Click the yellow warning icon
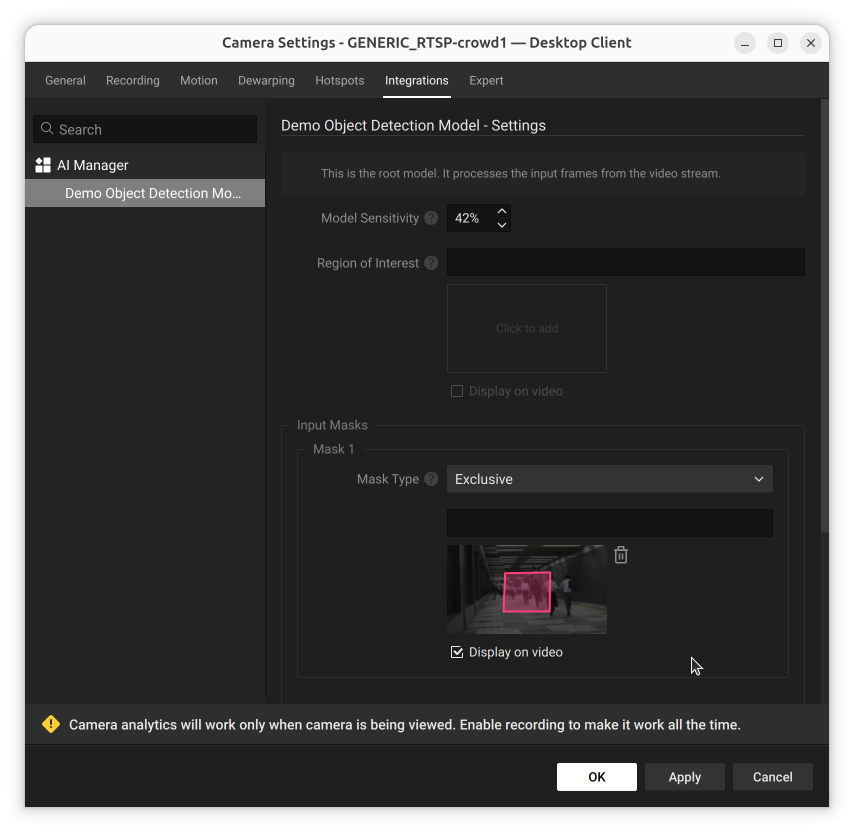This screenshot has height=832, width=854. (x=51, y=724)
